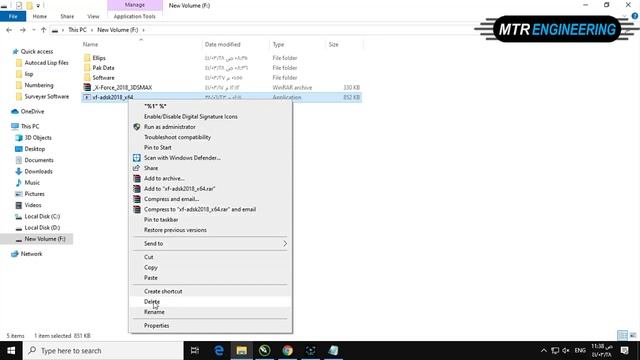Open Windows Start menu
Image resolution: width=640 pixels, height=360 pixels.
(x=11, y=351)
